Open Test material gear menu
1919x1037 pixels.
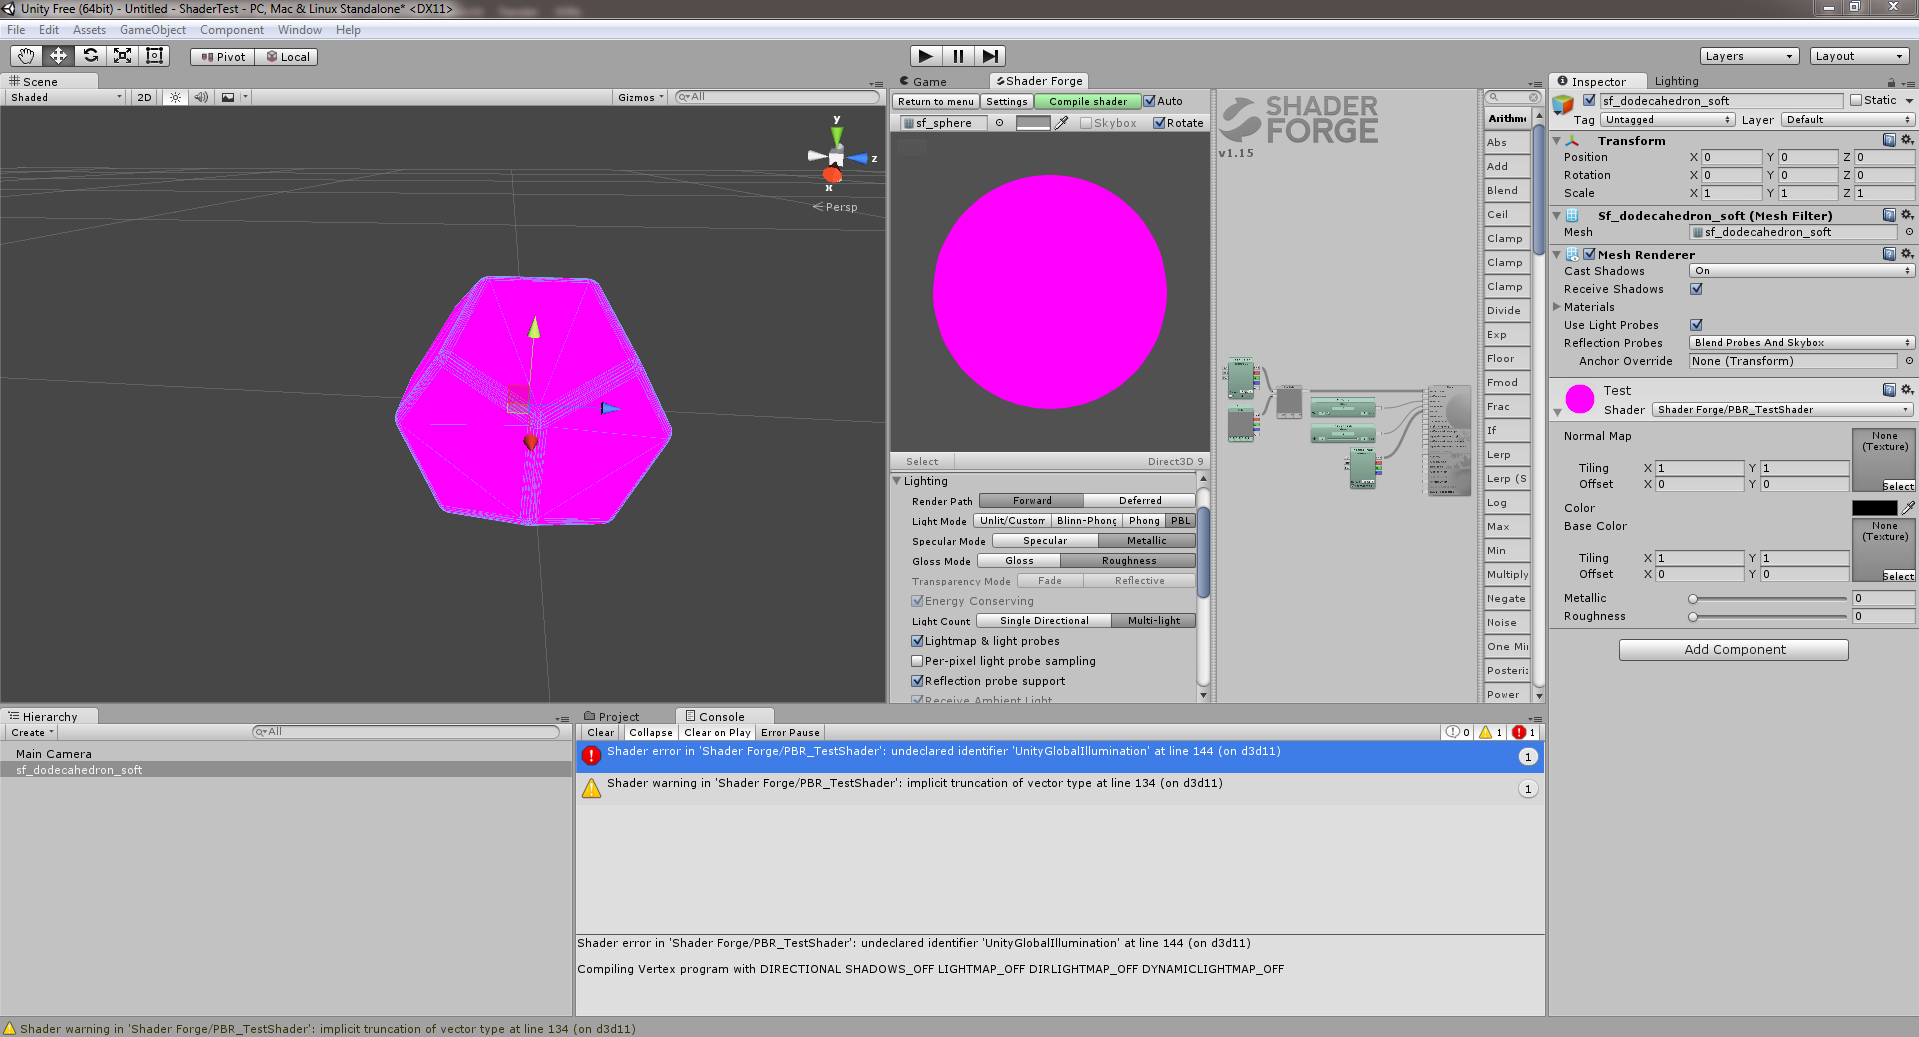point(1907,390)
